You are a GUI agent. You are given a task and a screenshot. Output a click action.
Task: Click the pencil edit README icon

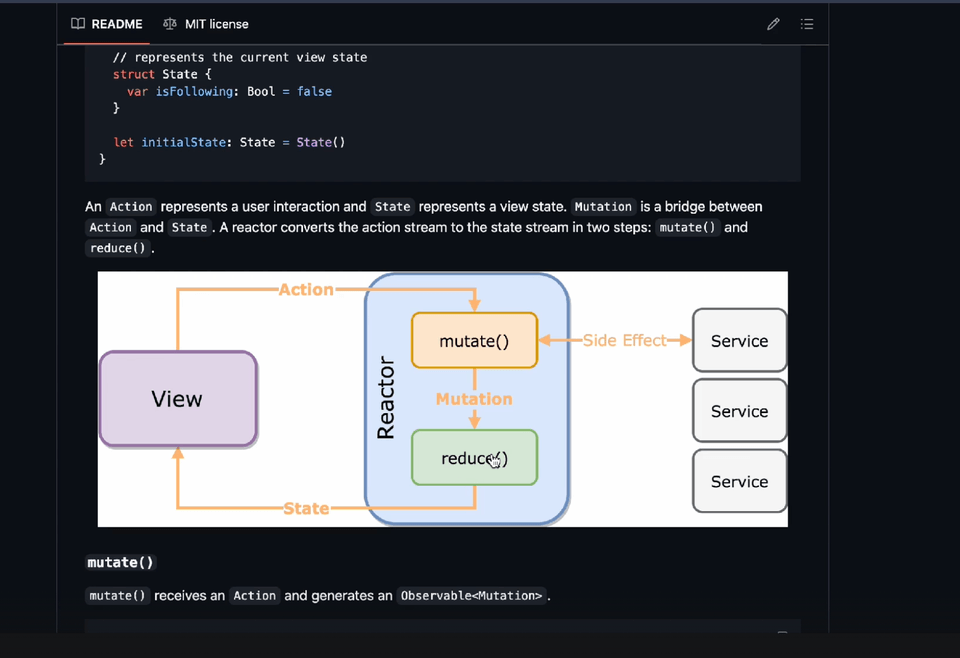coord(773,24)
